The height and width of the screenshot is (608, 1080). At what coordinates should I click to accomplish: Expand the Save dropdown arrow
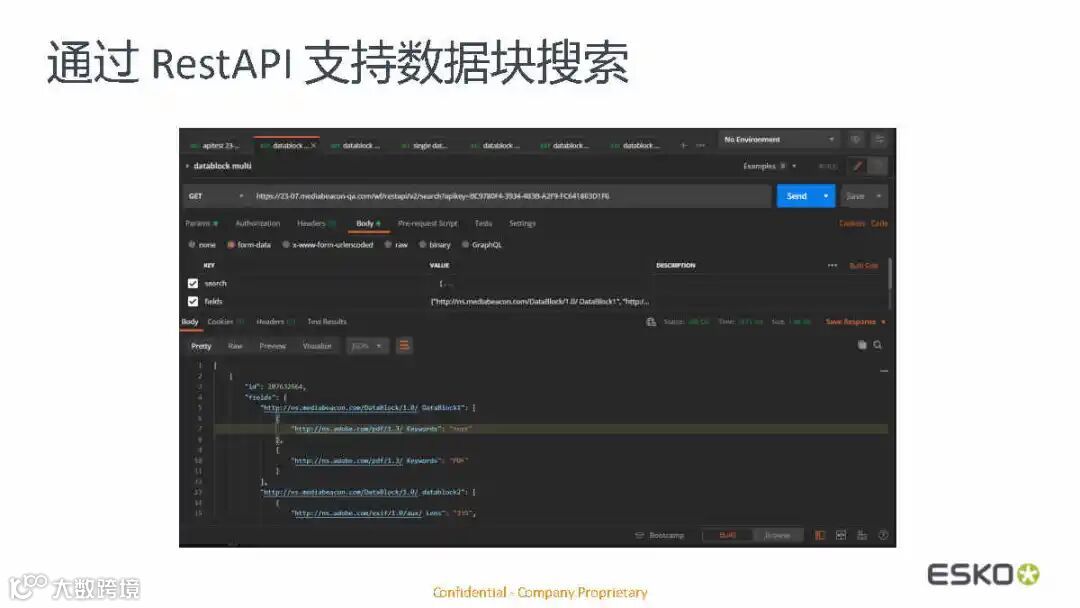(879, 196)
